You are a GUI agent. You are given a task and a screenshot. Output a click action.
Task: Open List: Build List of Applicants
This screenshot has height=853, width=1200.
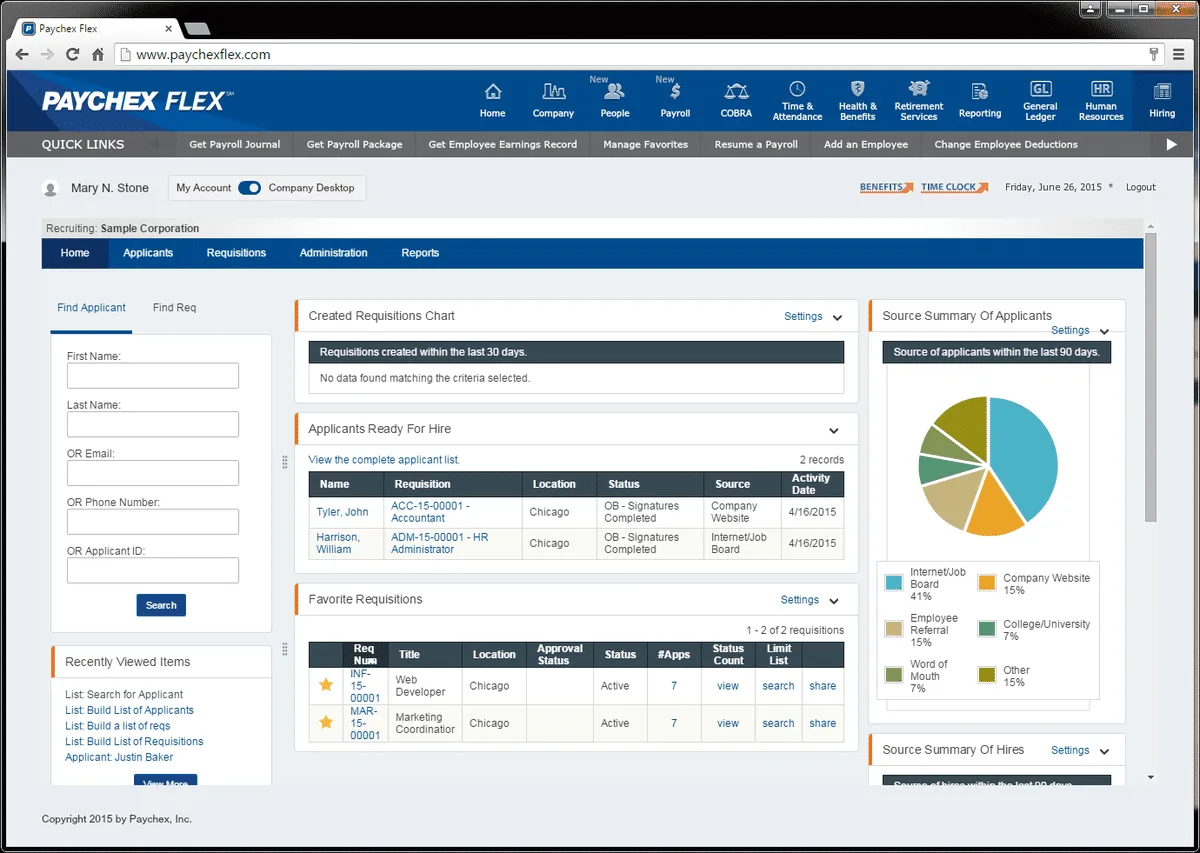[129, 710]
